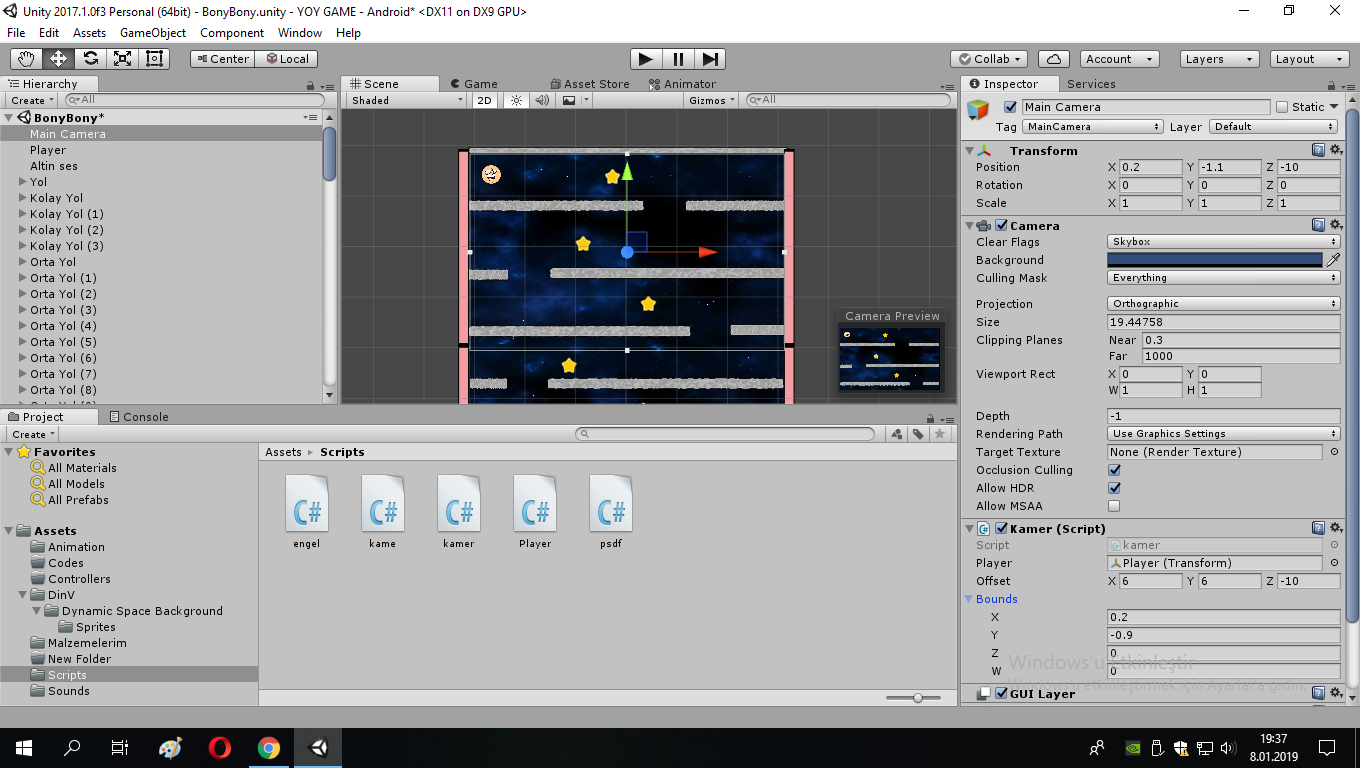Enable the Static checkbox

pyautogui.click(x=1282, y=107)
